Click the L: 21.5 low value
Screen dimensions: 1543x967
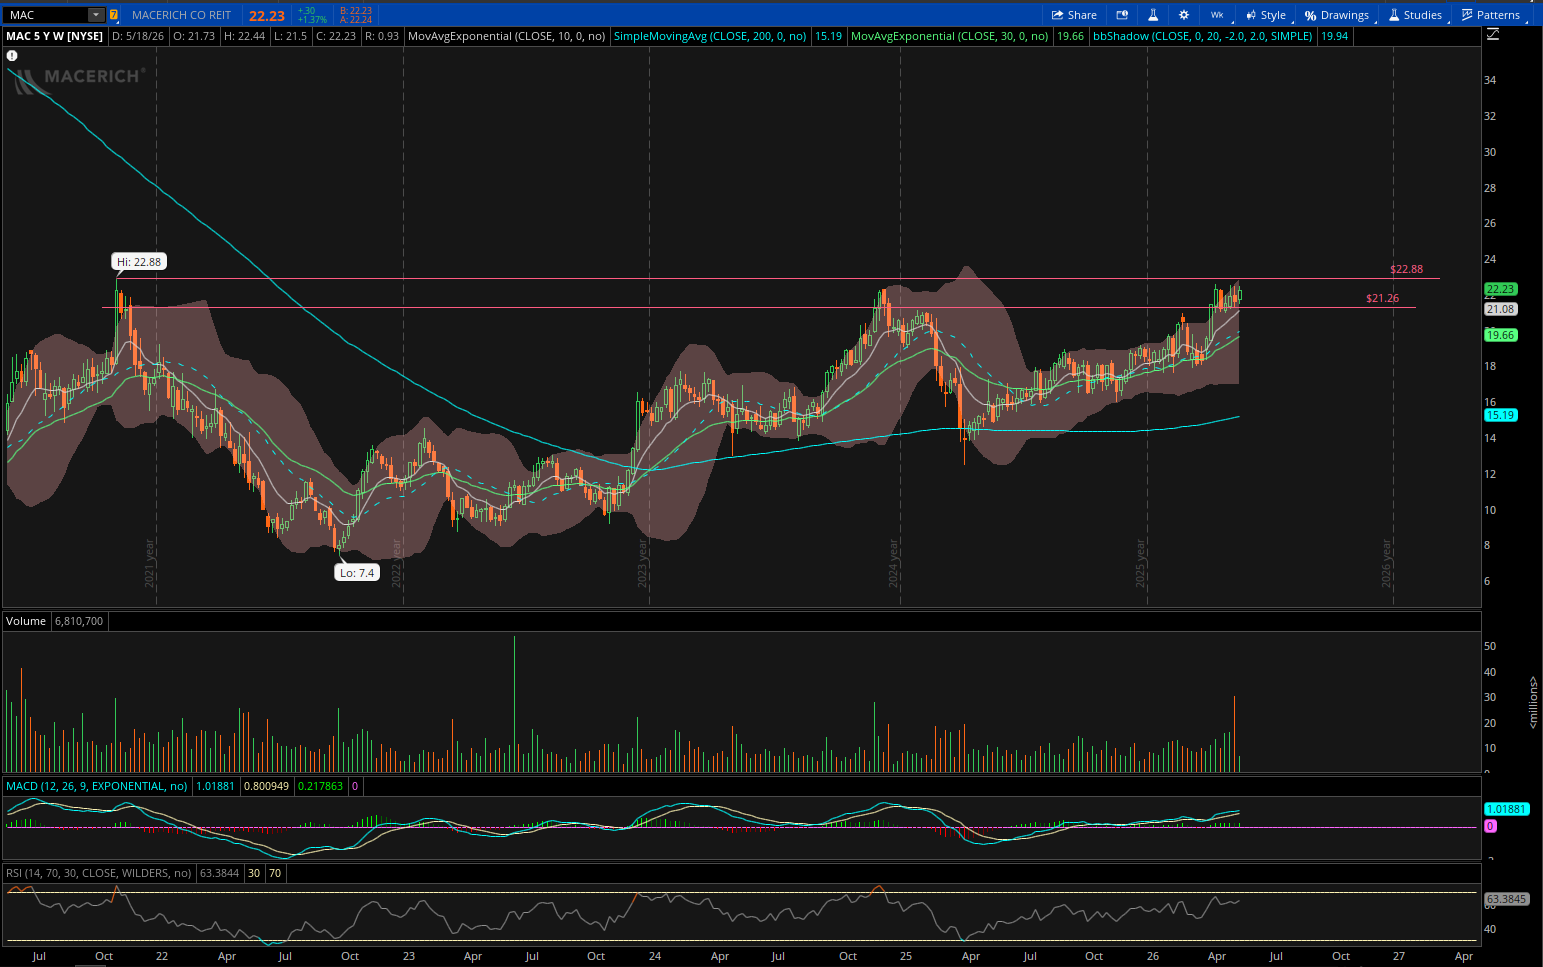[x=290, y=36]
